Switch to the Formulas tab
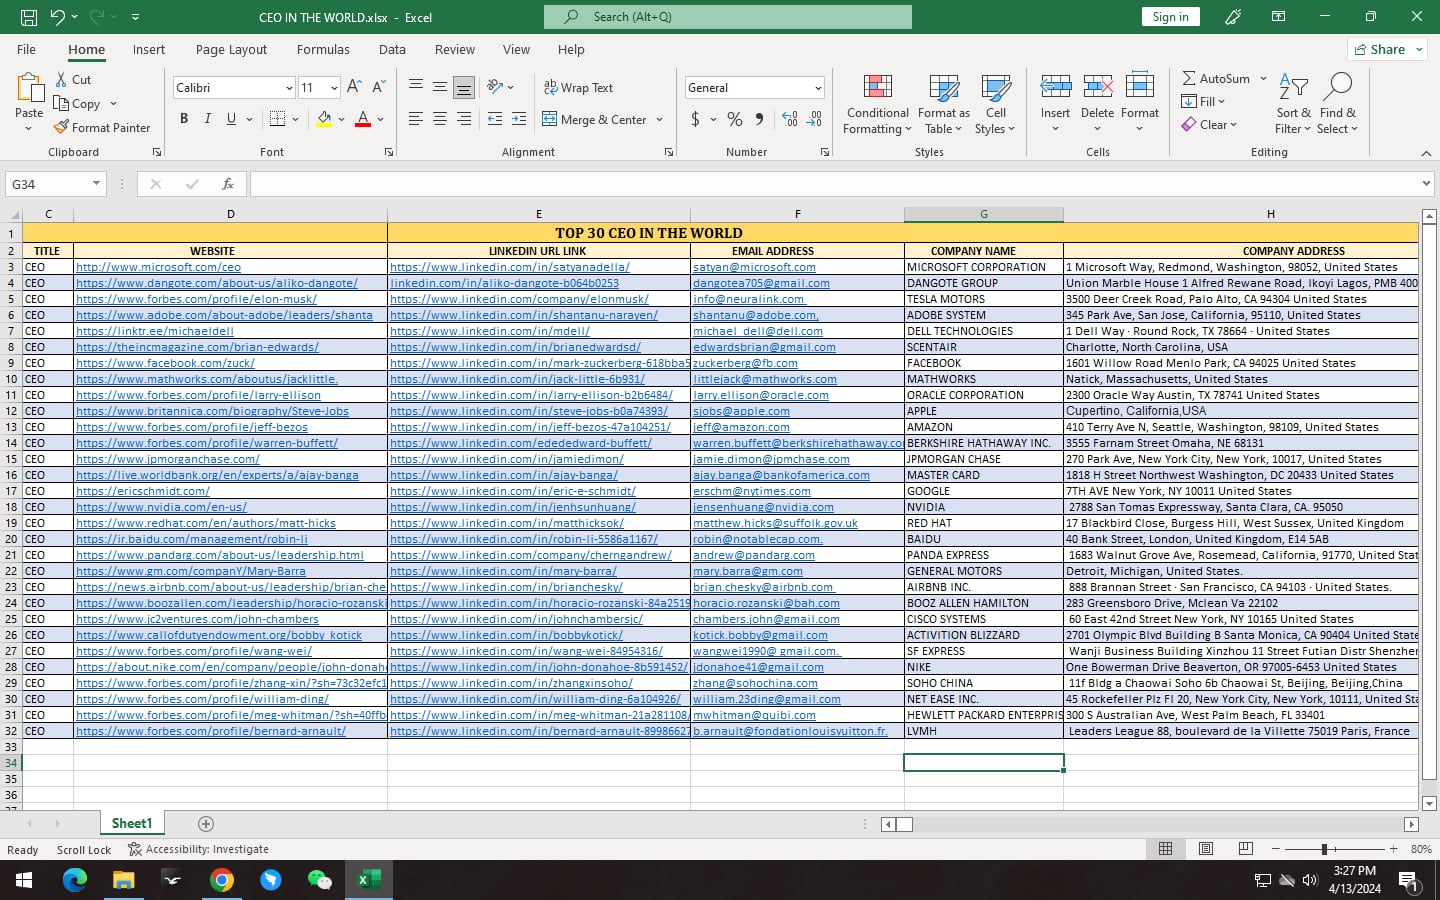1440x900 pixels. point(323,49)
